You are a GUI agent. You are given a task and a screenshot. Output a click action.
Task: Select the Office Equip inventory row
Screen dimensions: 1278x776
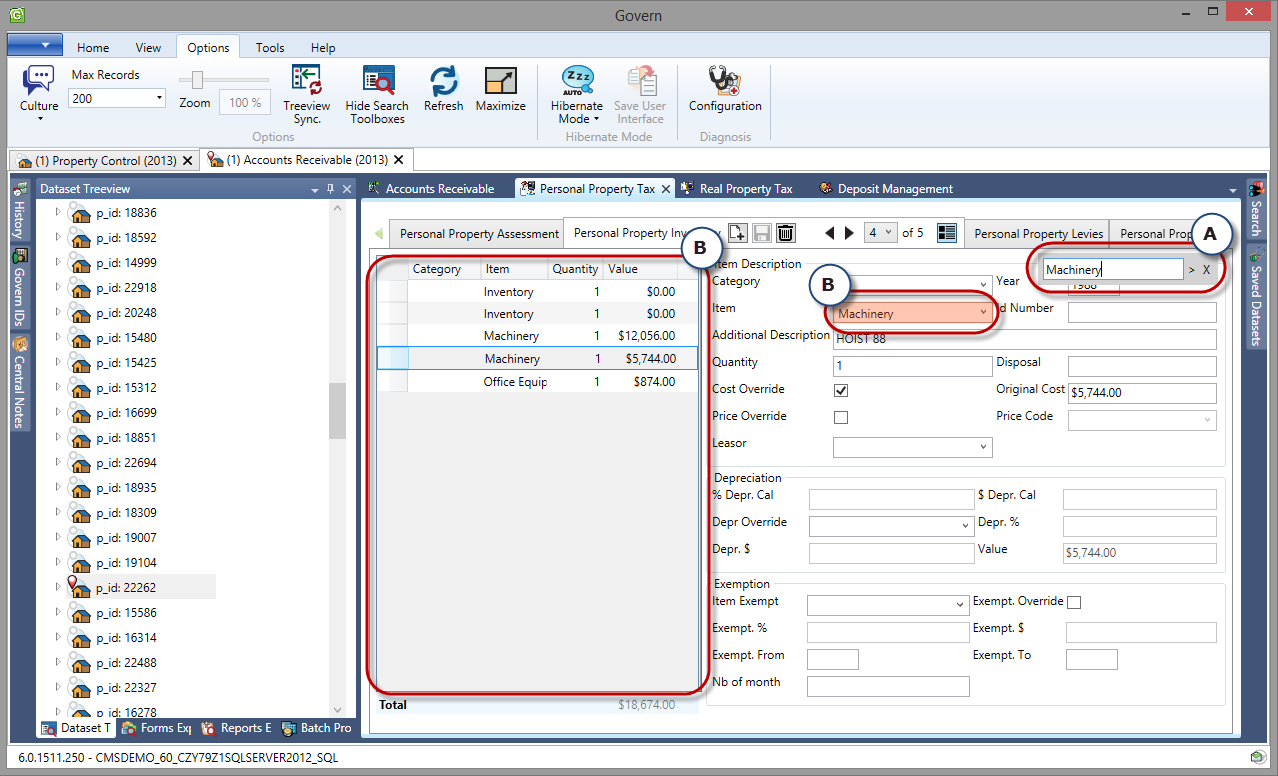point(514,382)
